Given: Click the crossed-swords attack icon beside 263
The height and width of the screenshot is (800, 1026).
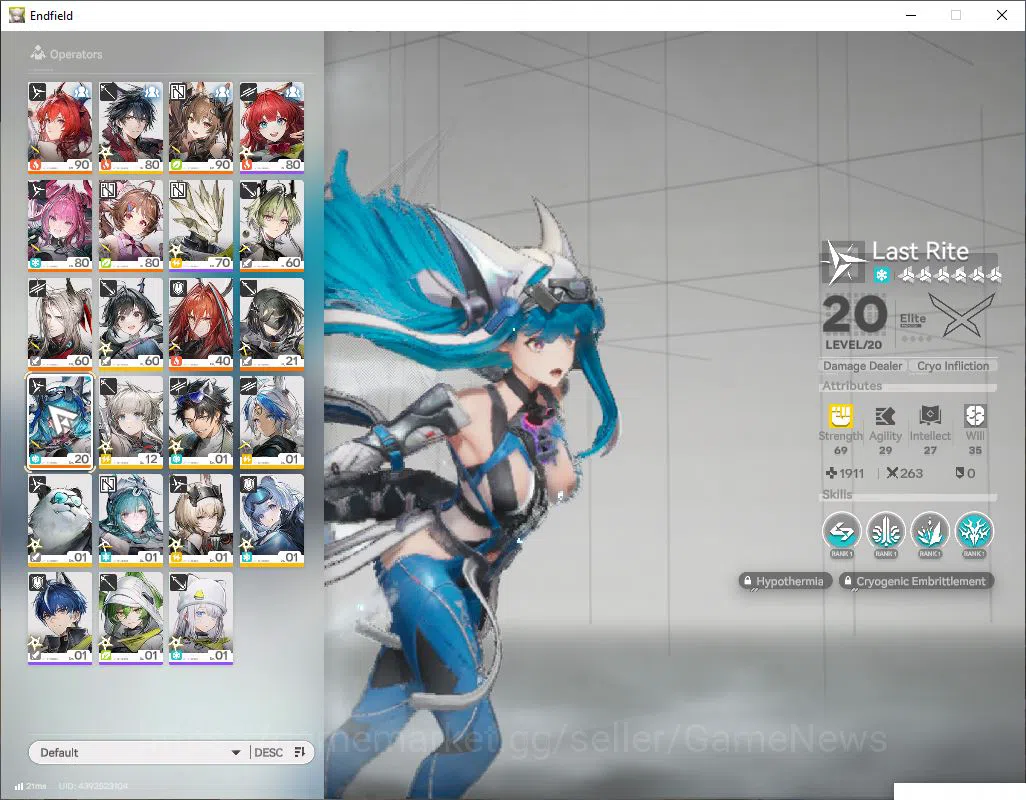Looking at the screenshot, I should click(892, 473).
